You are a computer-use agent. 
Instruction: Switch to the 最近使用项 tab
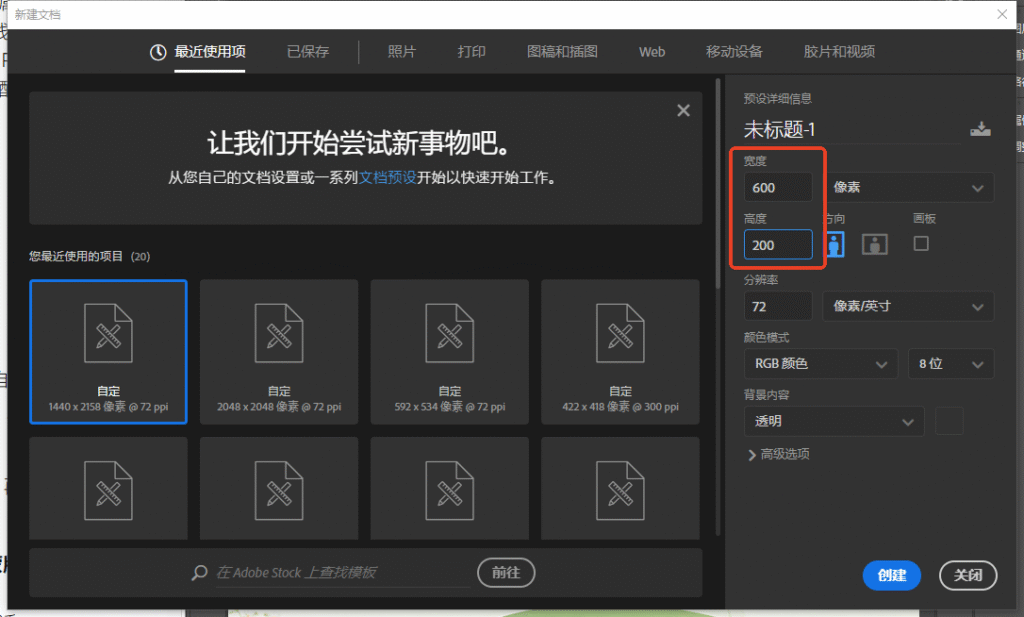click(x=210, y=52)
